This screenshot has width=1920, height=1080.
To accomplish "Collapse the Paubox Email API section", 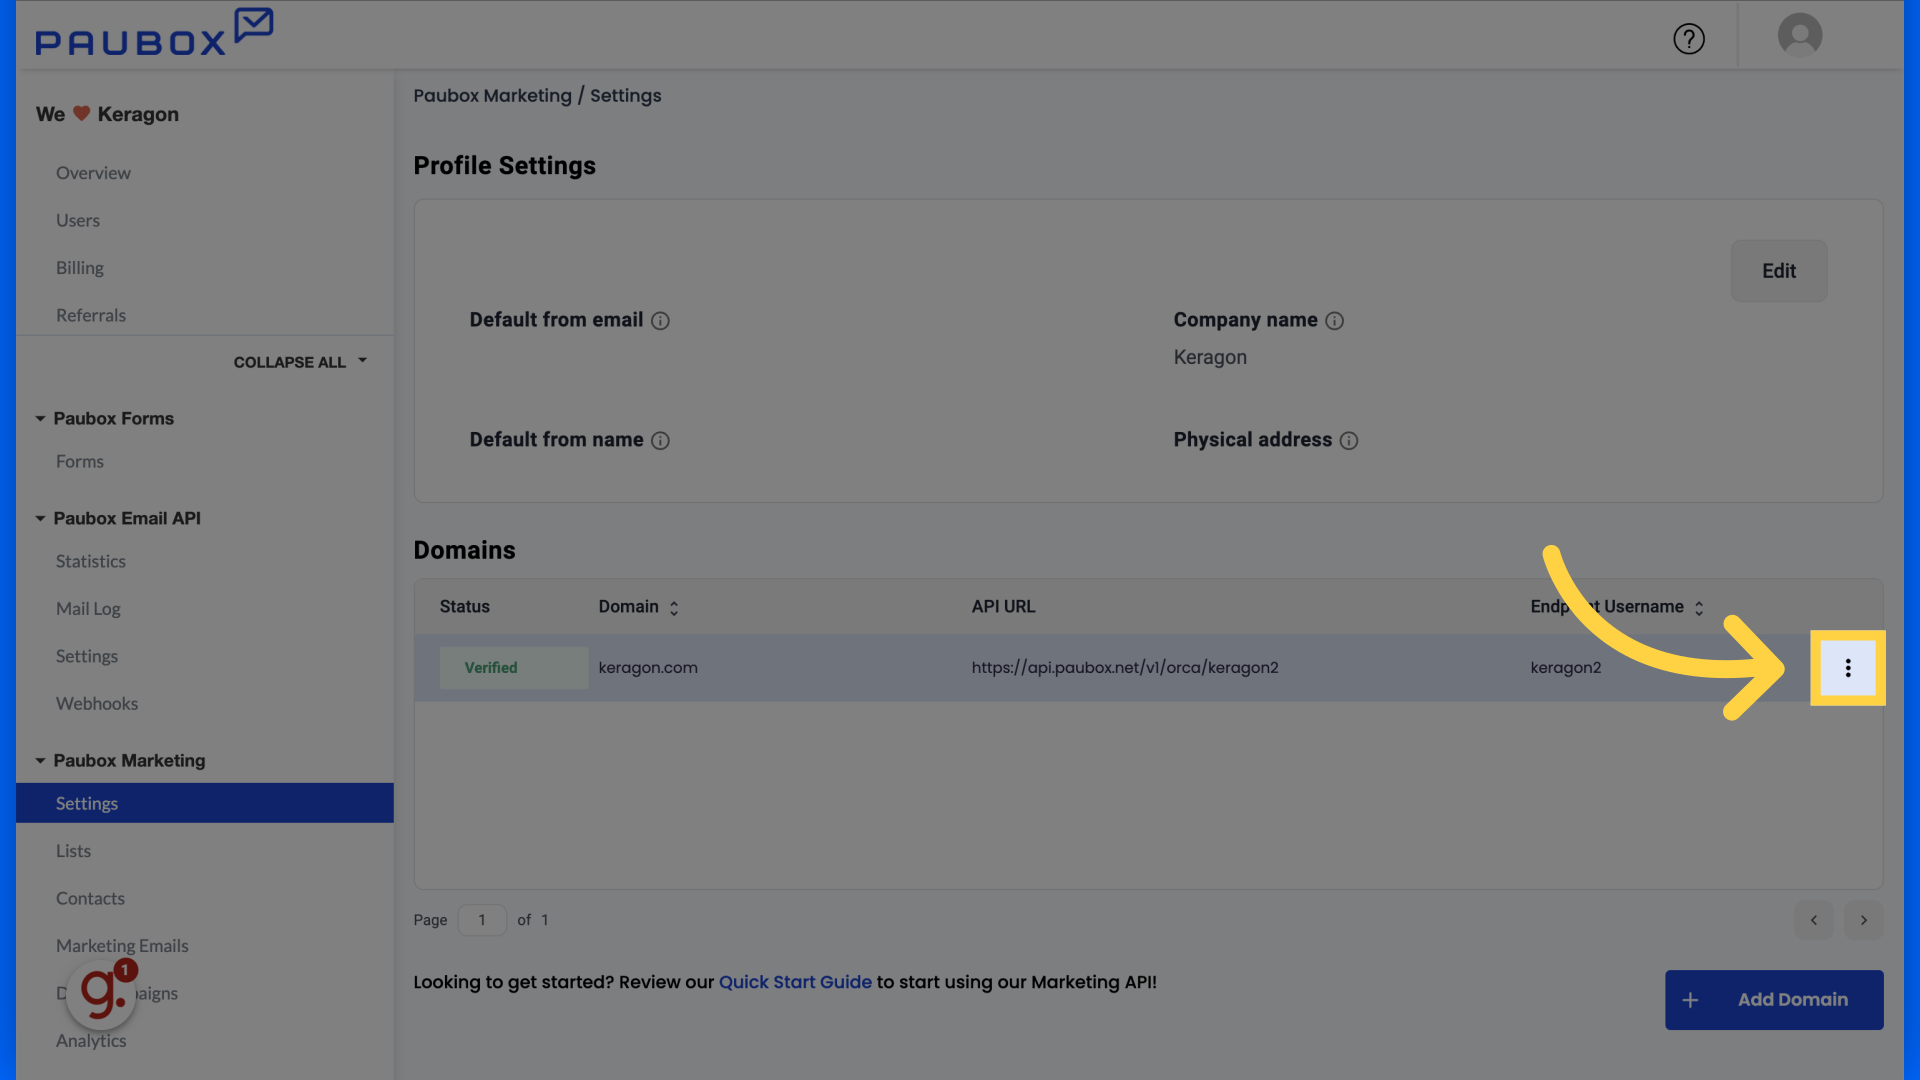I will click(40, 519).
